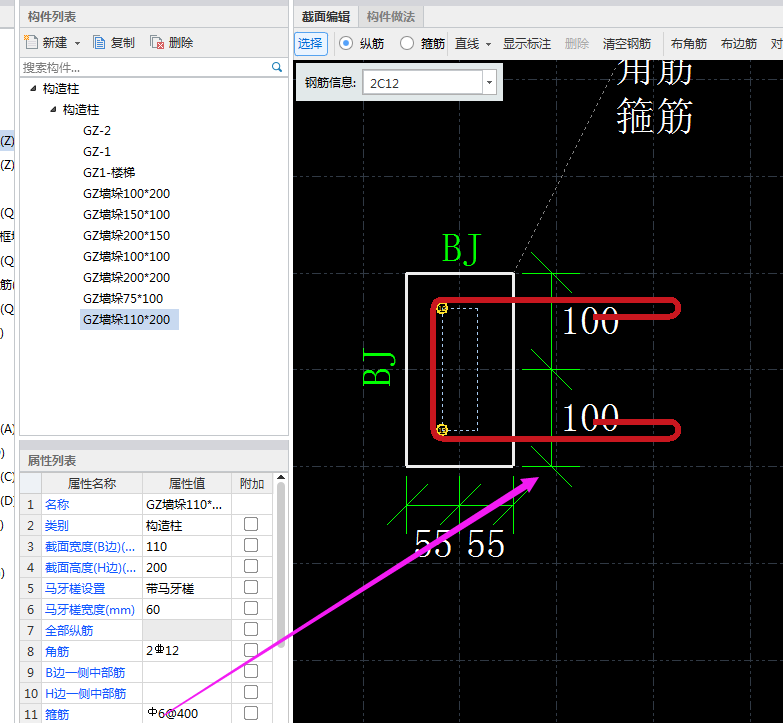Image resolution: width=783 pixels, height=723 pixels.
Task: Select GZ-1 in the component tree
Action: (x=97, y=151)
